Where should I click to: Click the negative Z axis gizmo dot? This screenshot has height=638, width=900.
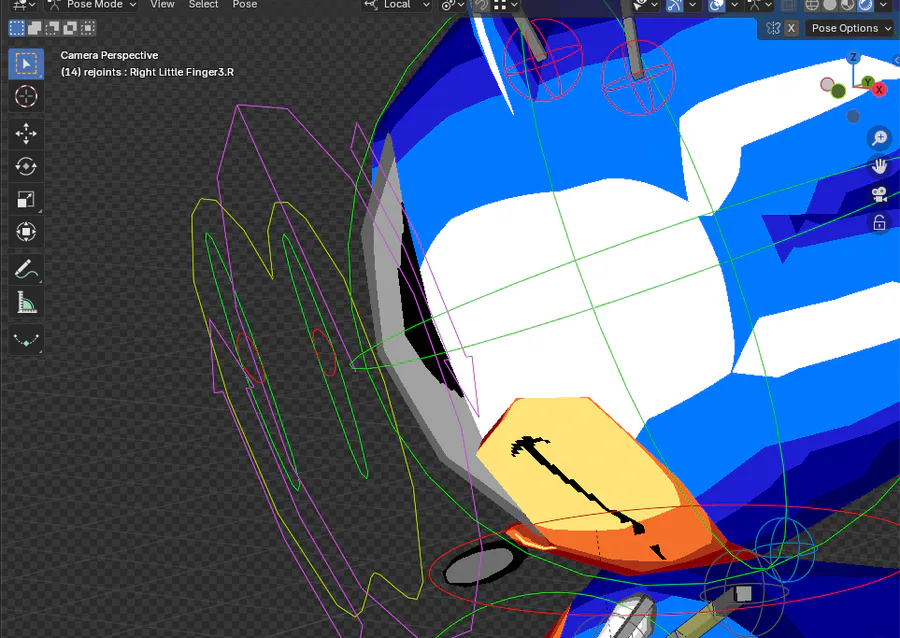coord(854,116)
